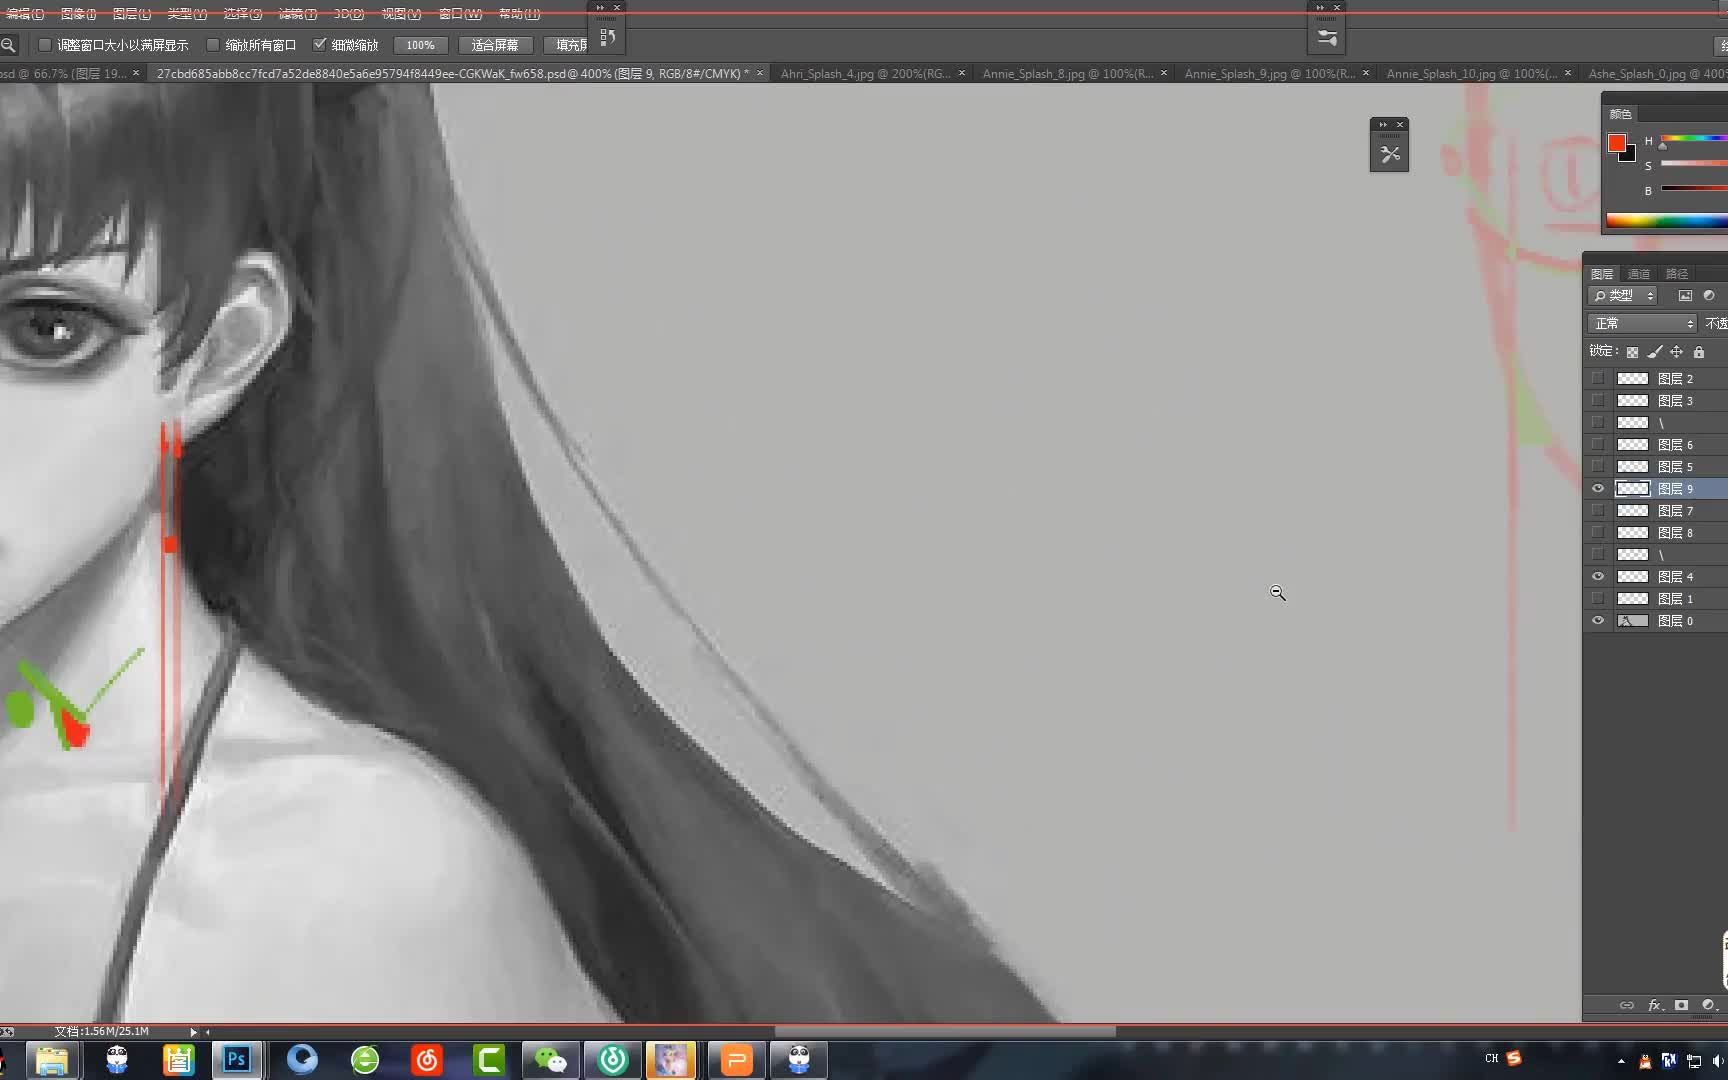The image size is (1728, 1080).
Task: Open Photoshop from the taskbar
Action: pos(237,1059)
